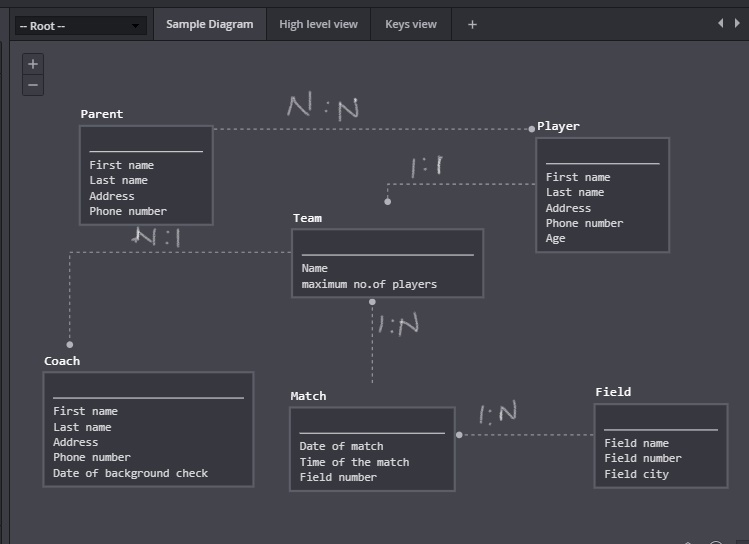Click 'Address' in Player entity

click(568, 208)
